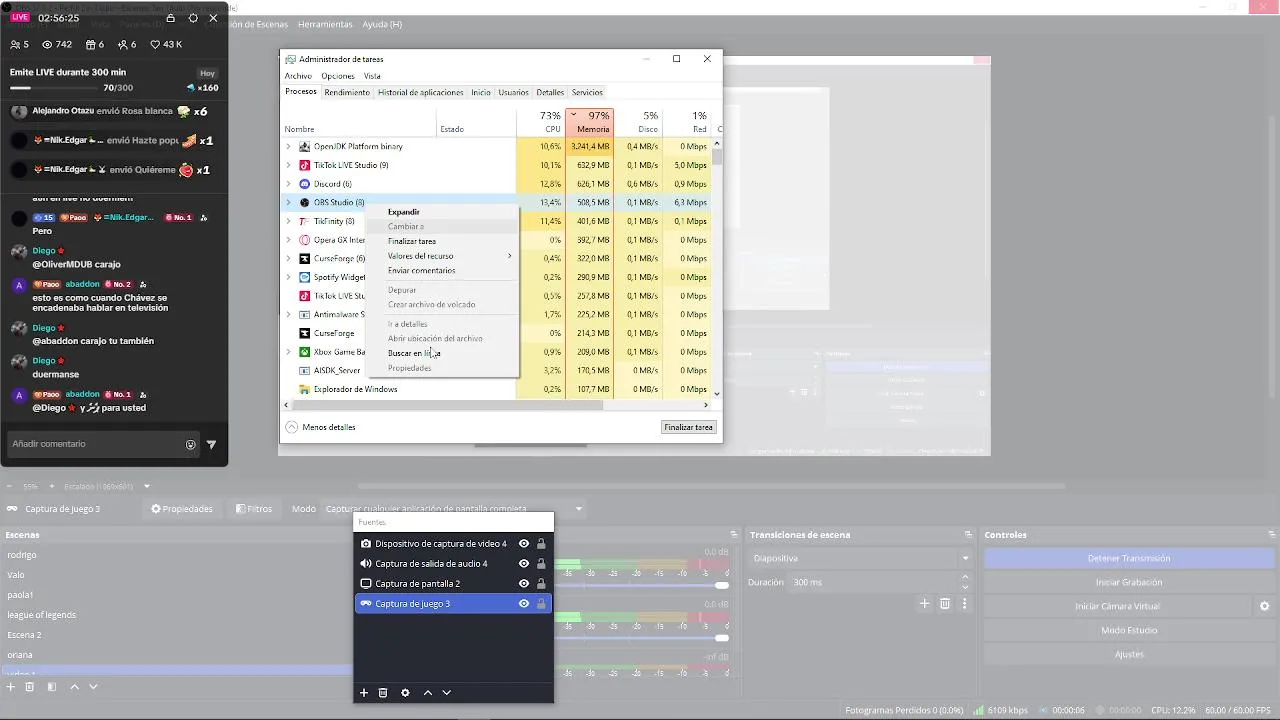
Task: Click the send/filter arrow icon beside the comment box
Action: click(211, 444)
